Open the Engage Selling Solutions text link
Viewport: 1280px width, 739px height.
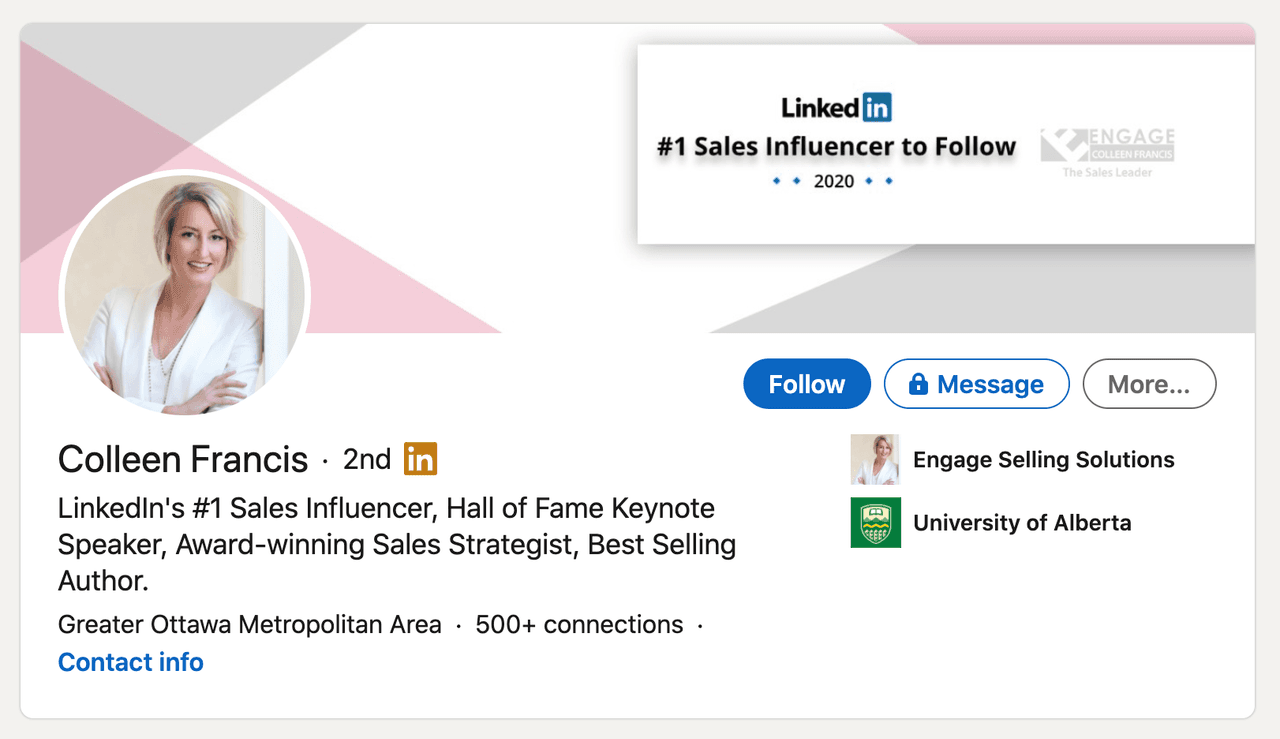[x=1043, y=460]
